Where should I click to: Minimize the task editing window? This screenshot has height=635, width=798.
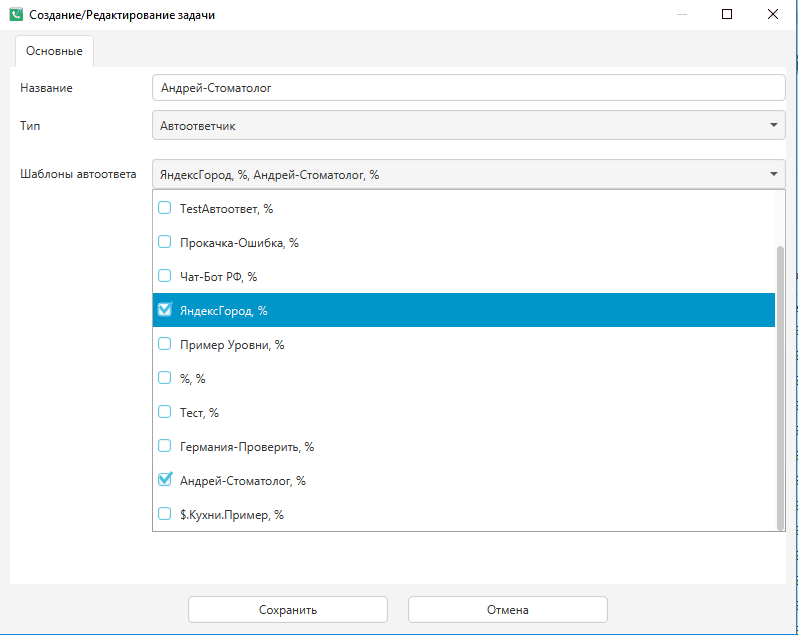[682, 14]
